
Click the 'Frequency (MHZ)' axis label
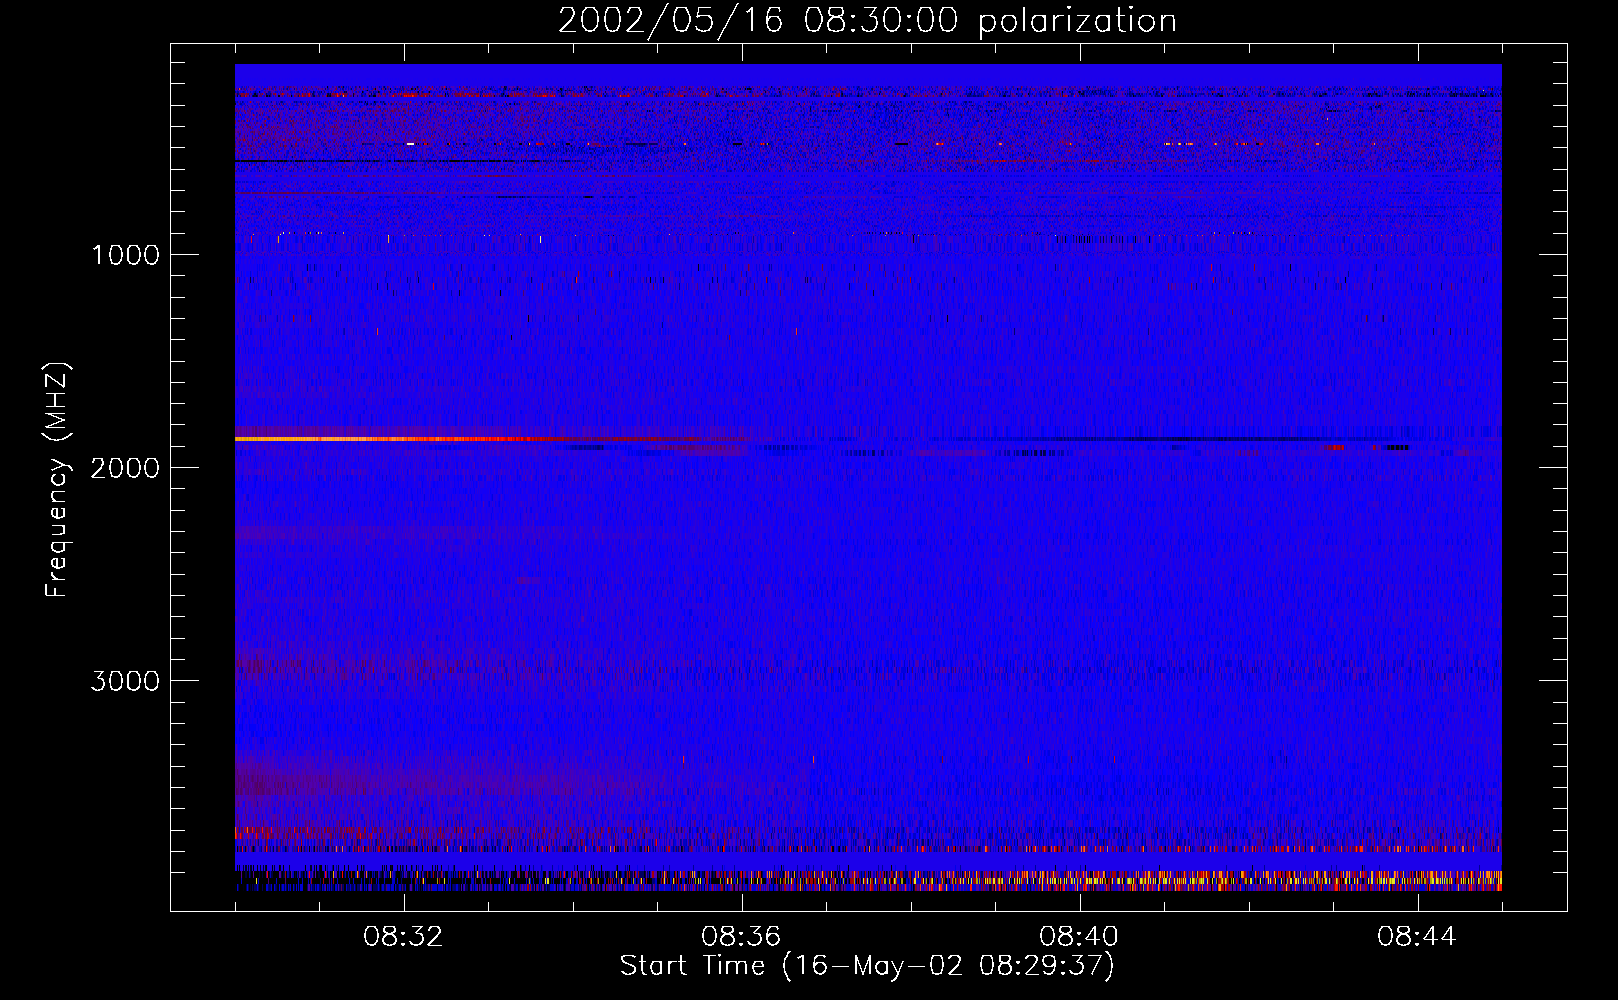coord(58,480)
